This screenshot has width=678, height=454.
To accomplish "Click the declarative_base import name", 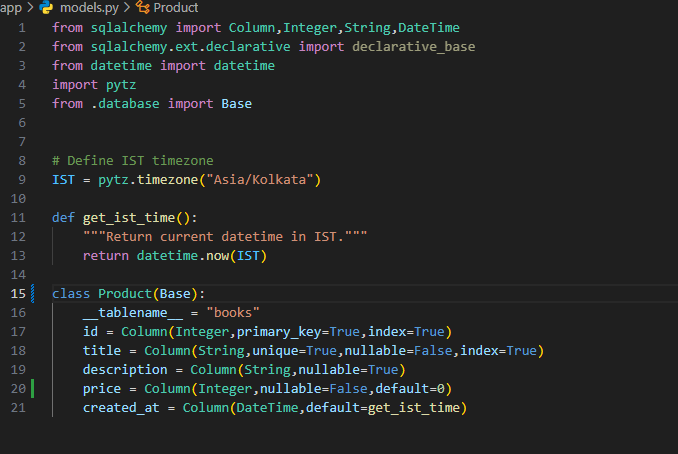I will [x=413, y=46].
